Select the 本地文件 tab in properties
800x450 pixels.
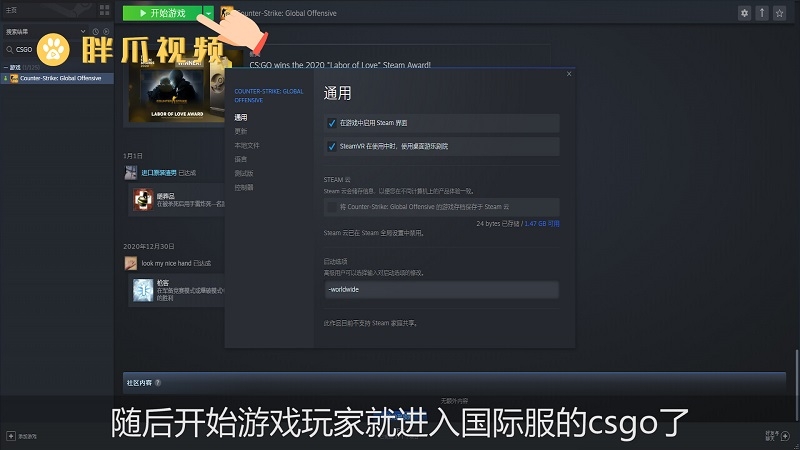coord(247,145)
